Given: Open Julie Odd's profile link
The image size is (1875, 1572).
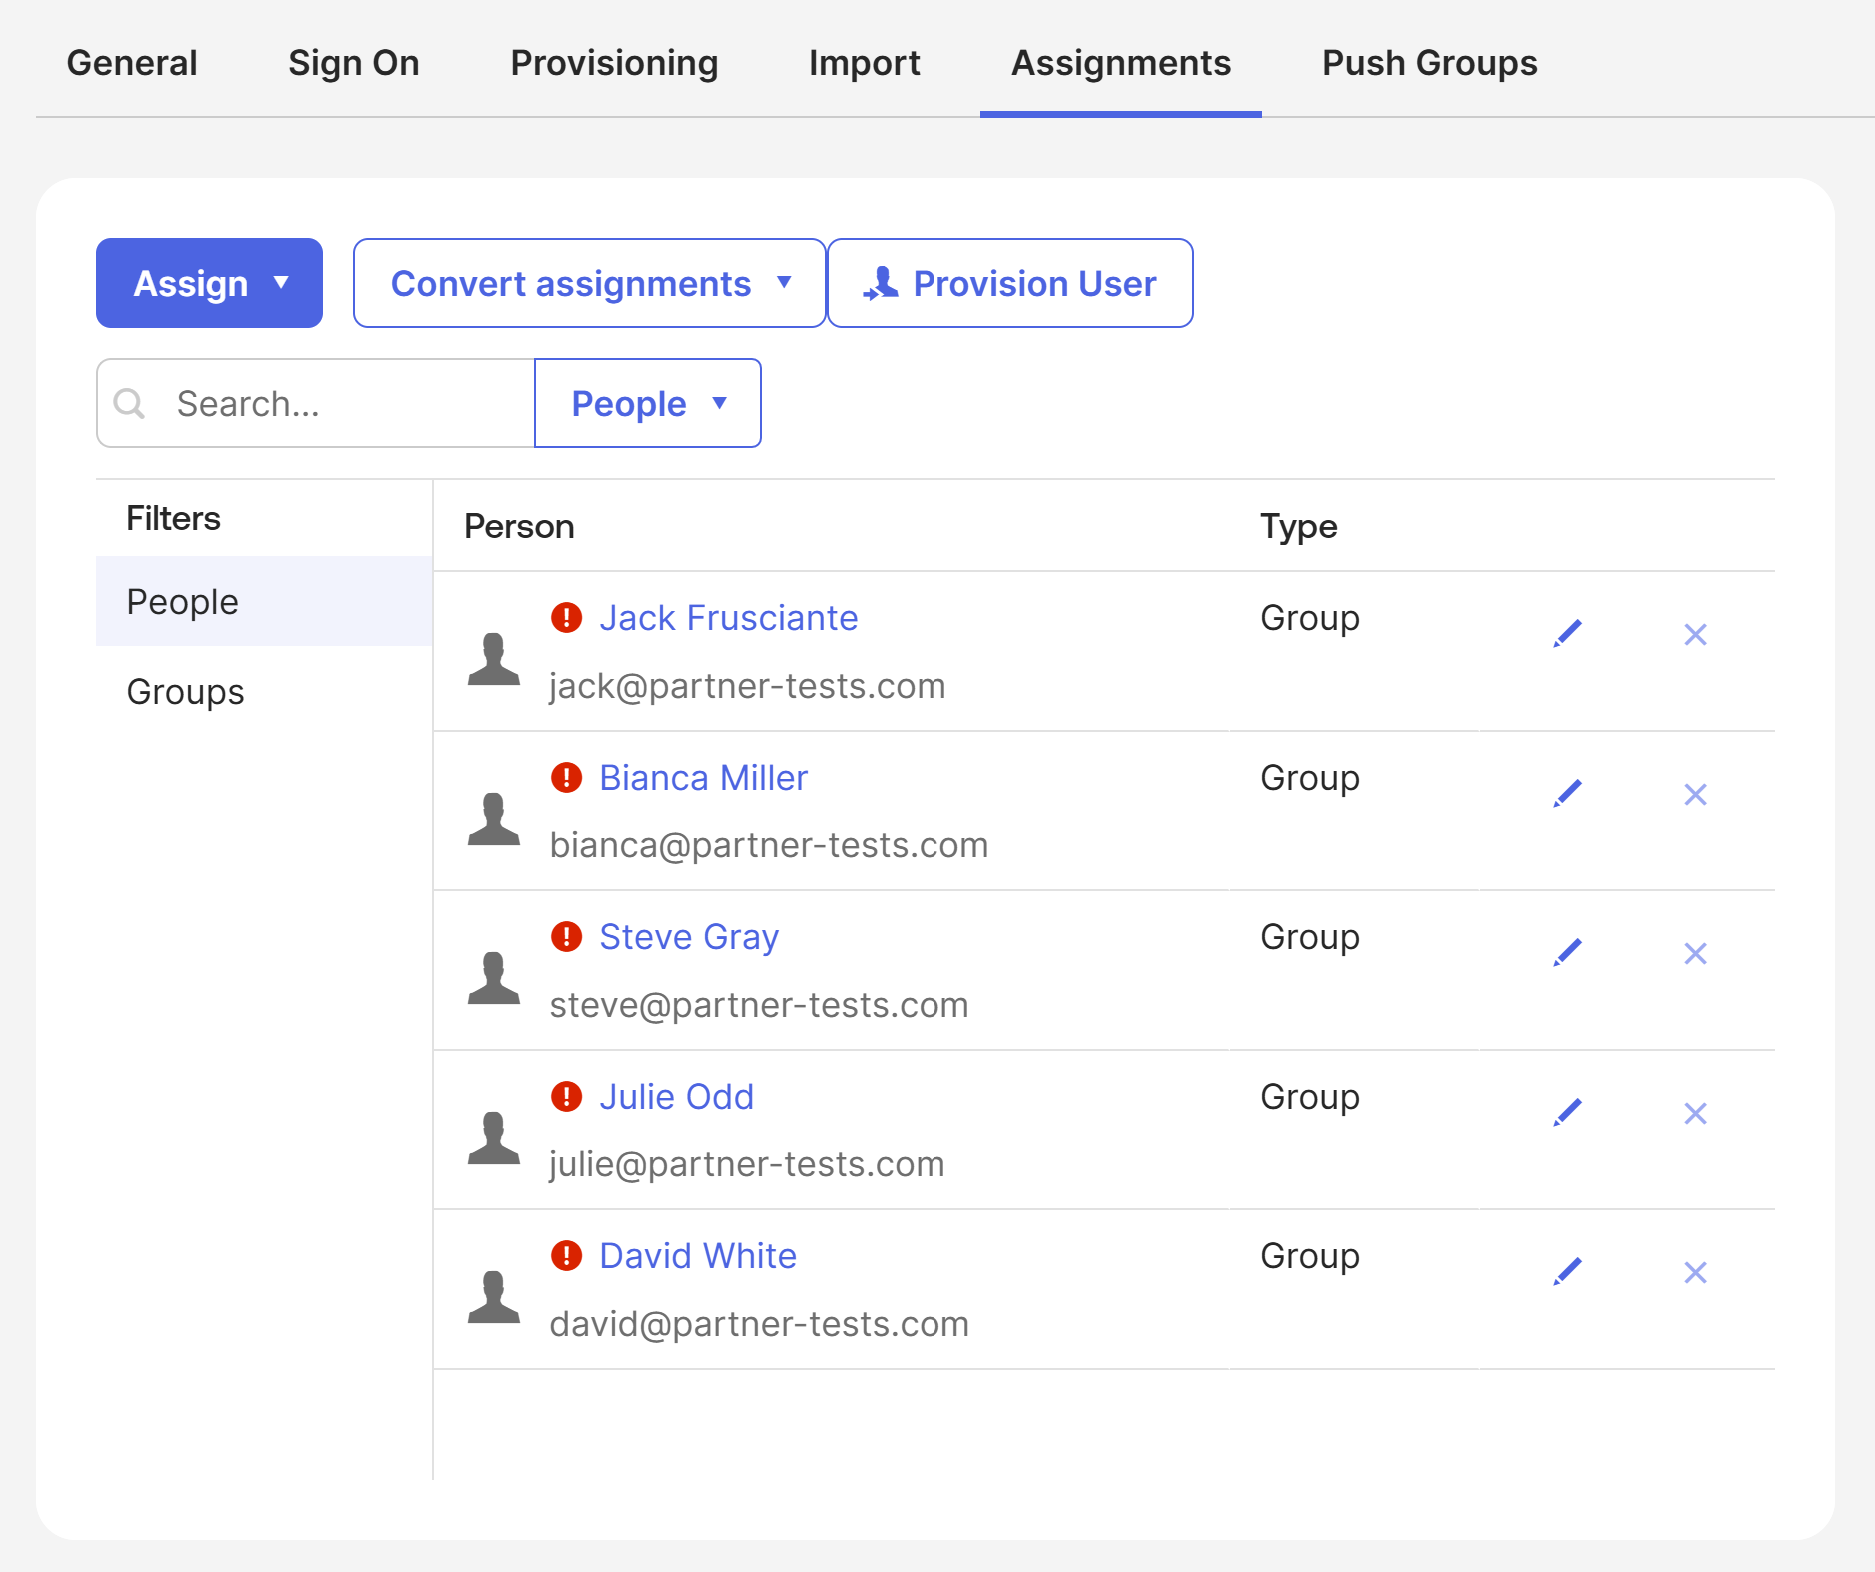Looking at the screenshot, I should 677,1097.
